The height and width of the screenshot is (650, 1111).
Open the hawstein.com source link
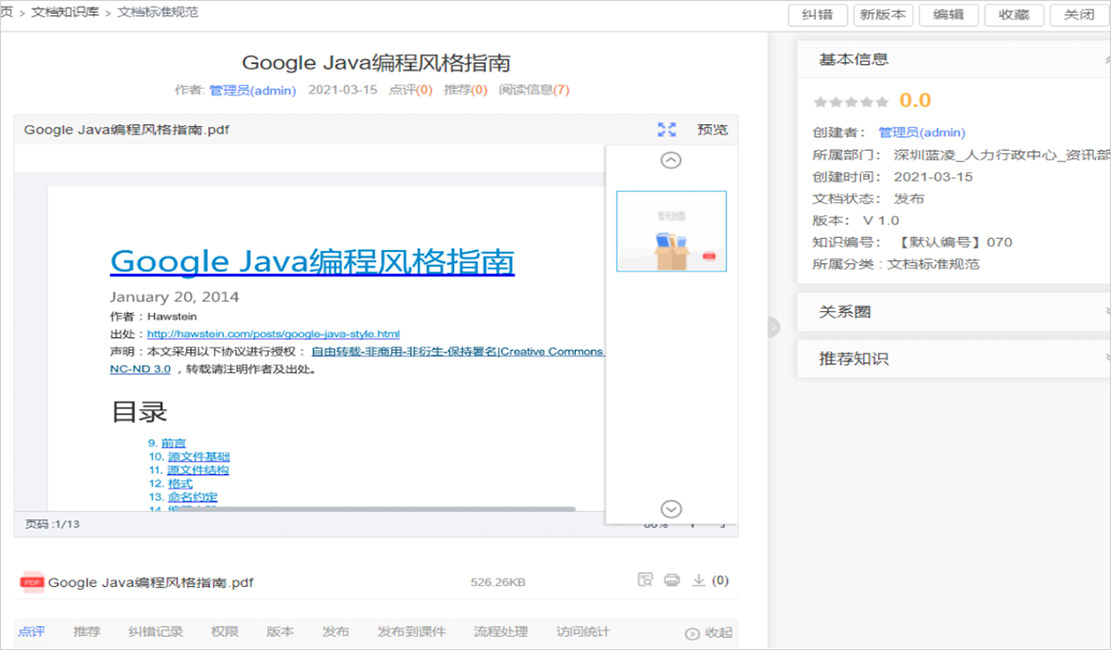coord(273,334)
